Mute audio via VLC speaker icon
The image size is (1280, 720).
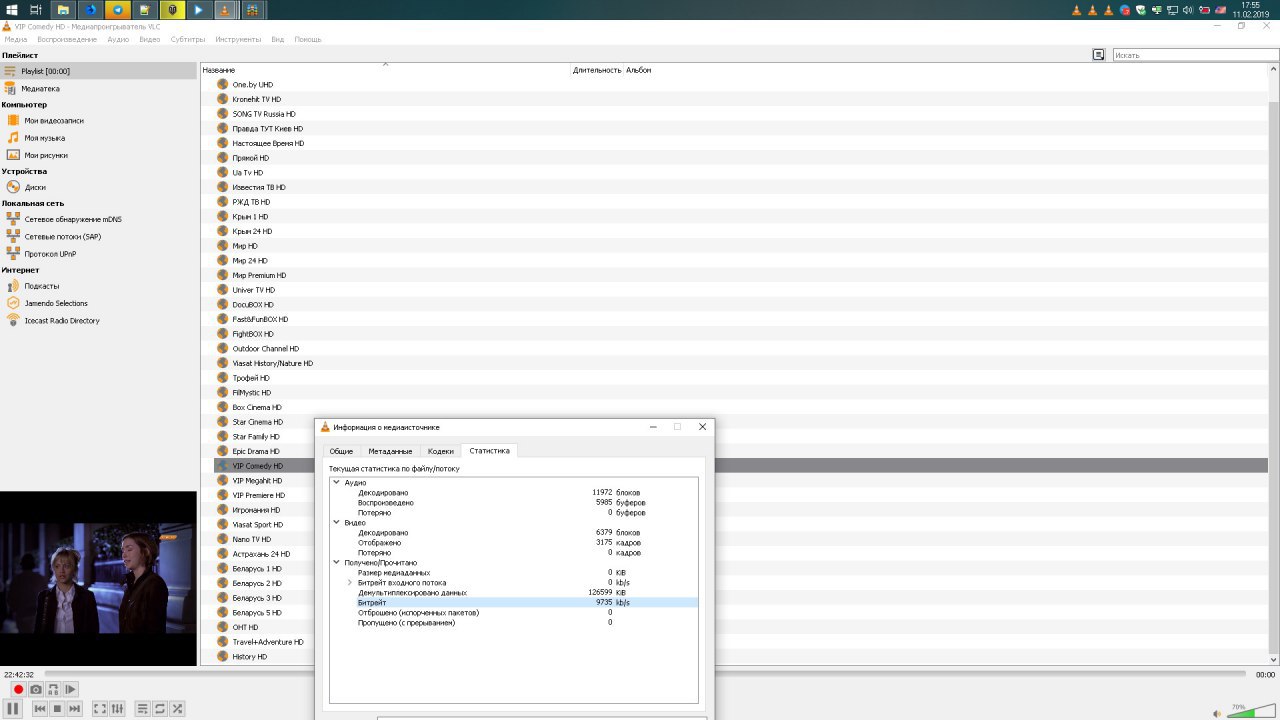[1216, 713]
